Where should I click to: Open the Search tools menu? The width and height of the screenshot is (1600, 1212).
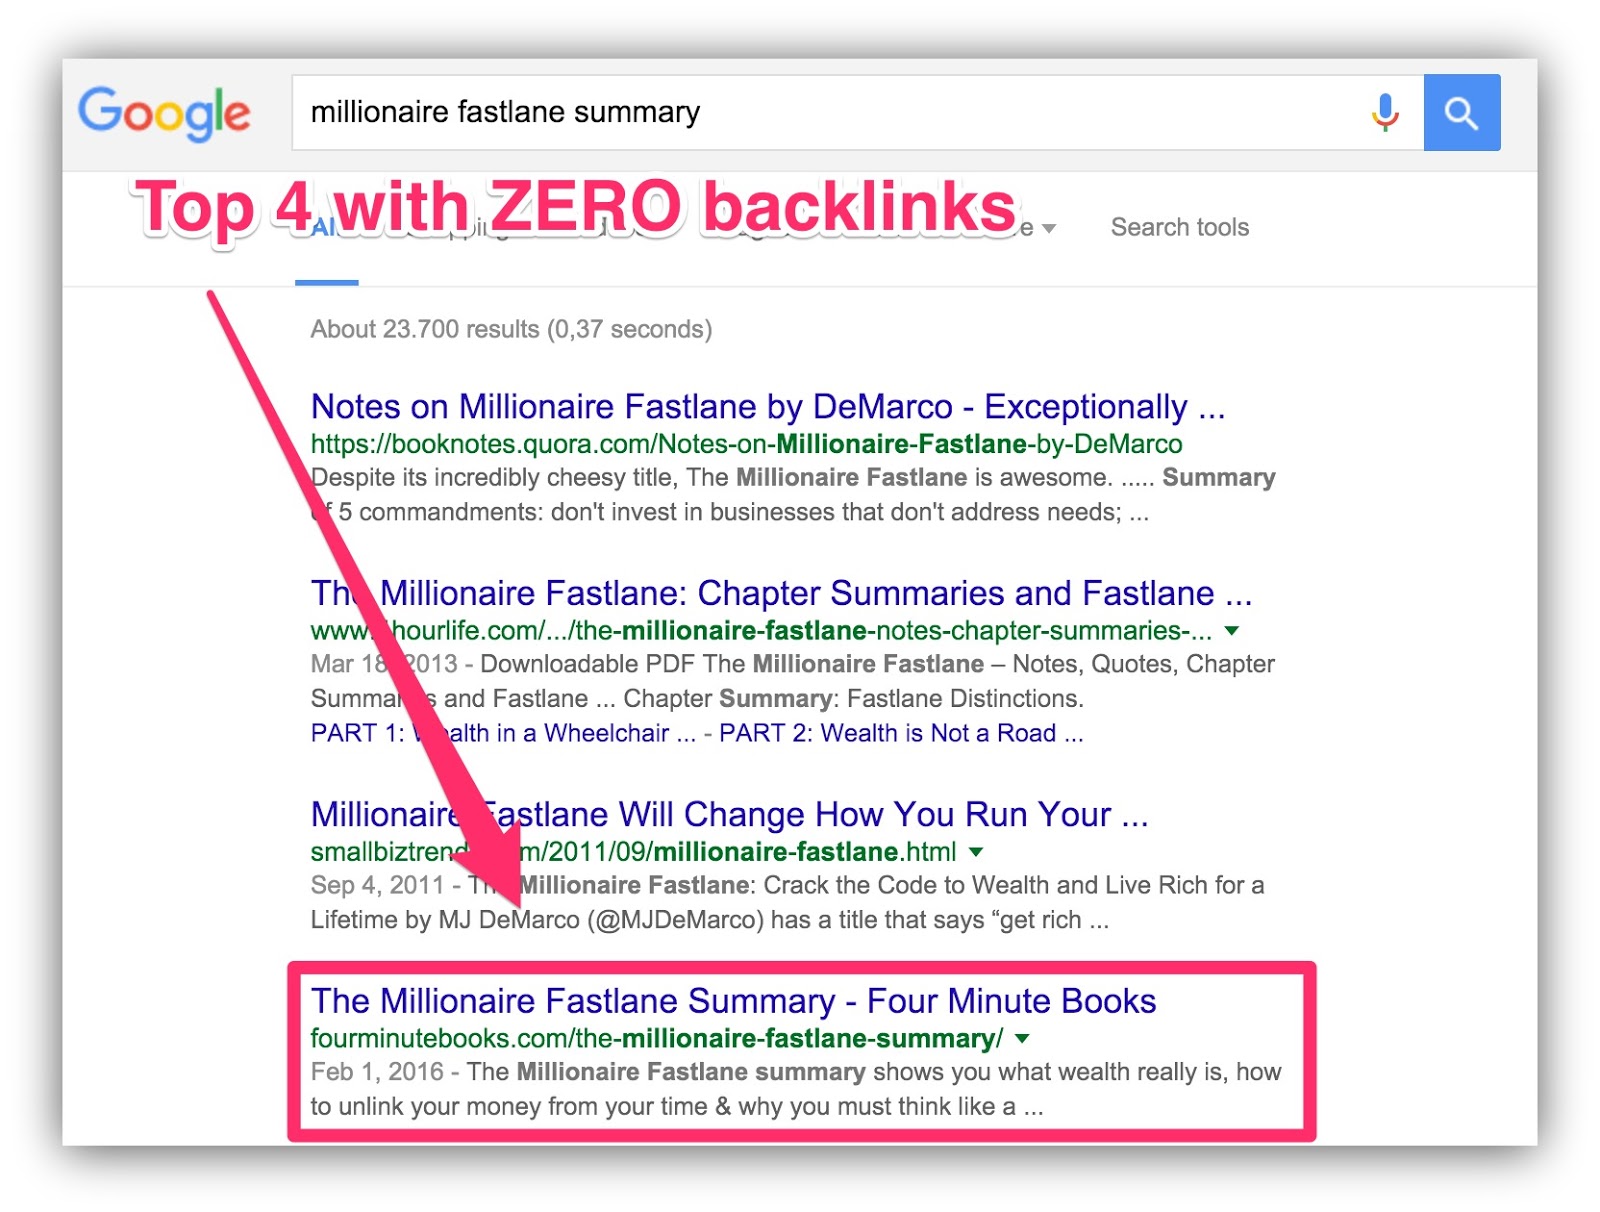(1179, 227)
